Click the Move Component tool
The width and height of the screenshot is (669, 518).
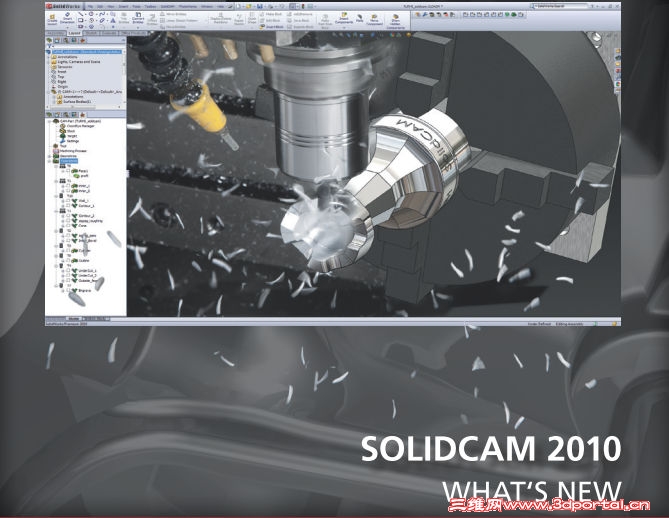click(374, 20)
